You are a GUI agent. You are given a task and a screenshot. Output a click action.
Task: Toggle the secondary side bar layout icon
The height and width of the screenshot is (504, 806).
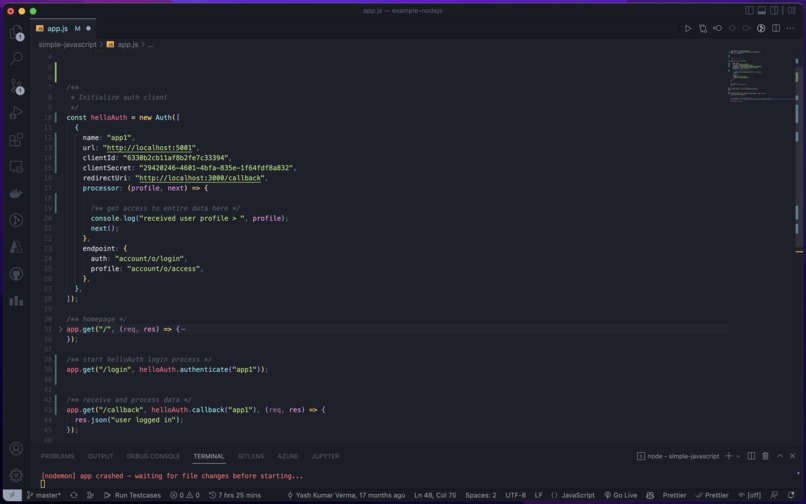click(x=774, y=10)
